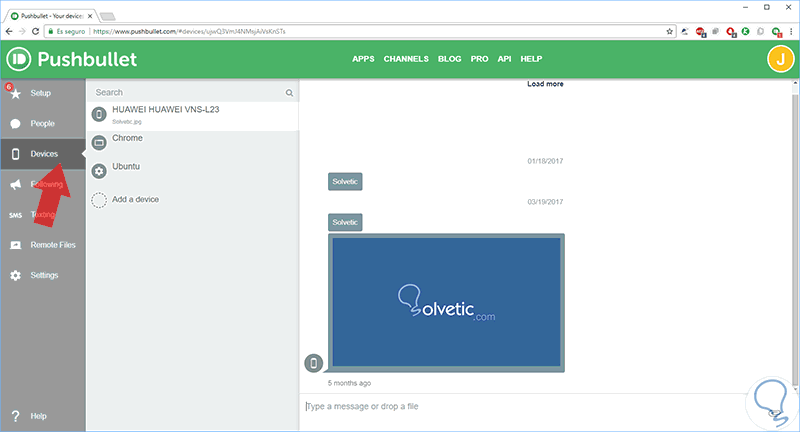
Task: Open the API menu item
Action: click(x=505, y=59)
